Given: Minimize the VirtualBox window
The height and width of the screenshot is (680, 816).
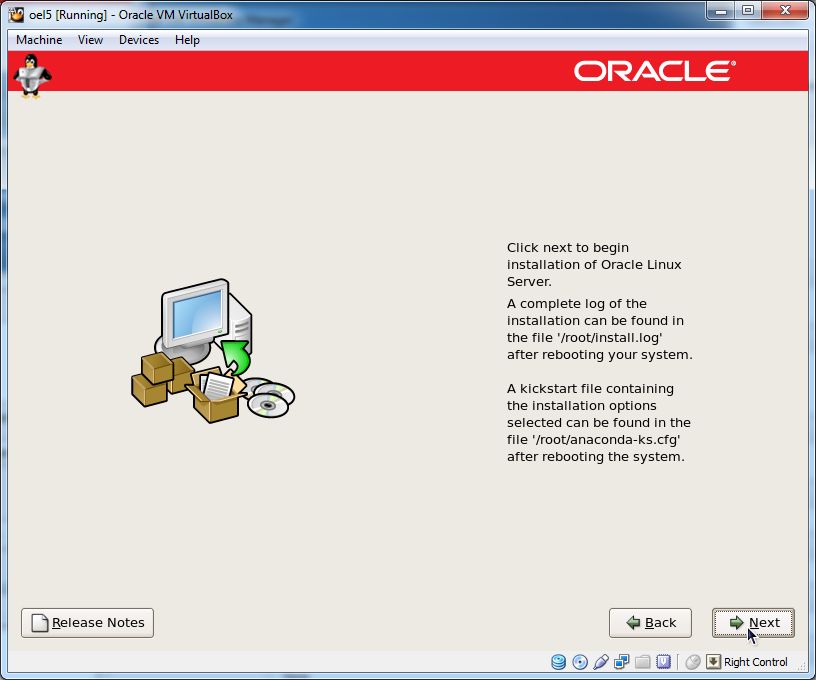Looking at the screenshot, I should 721,10.
